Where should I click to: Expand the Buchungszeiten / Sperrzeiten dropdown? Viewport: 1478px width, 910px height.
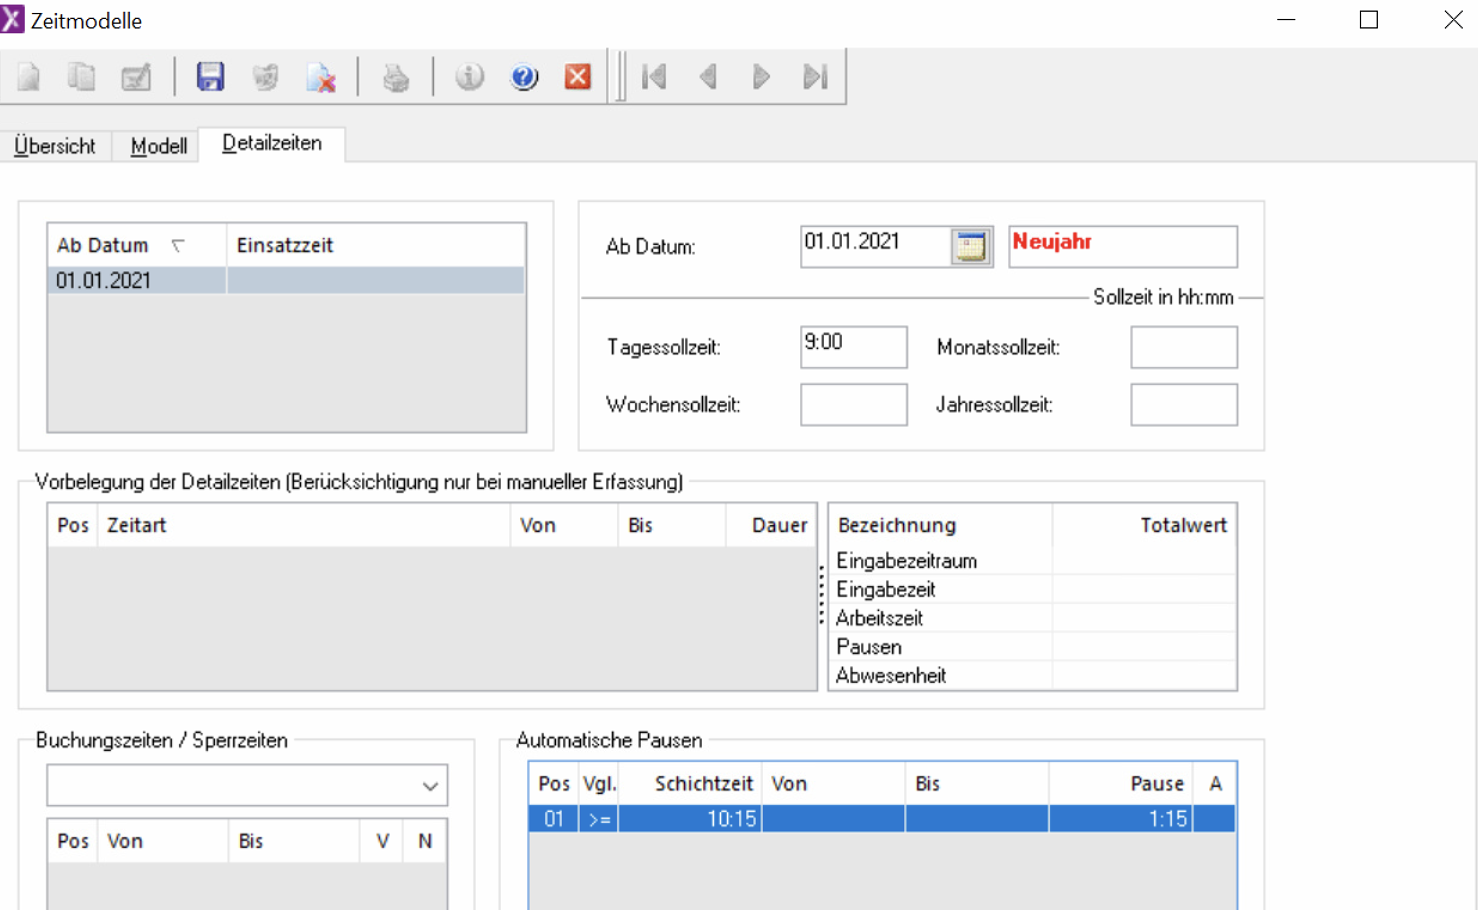click(x=430, y=786)
